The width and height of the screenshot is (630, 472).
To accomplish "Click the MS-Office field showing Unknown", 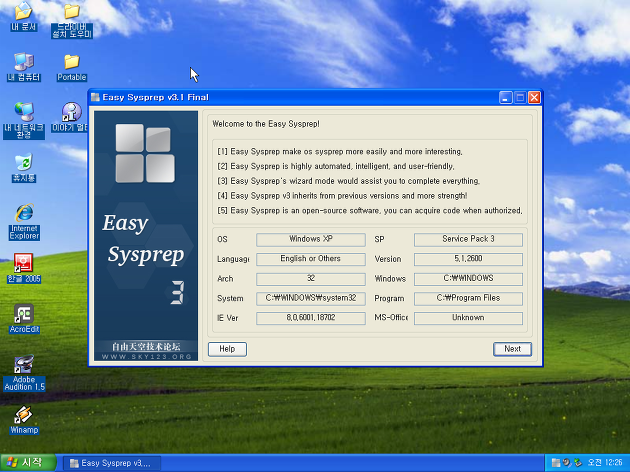I will (x=468, y=318).
